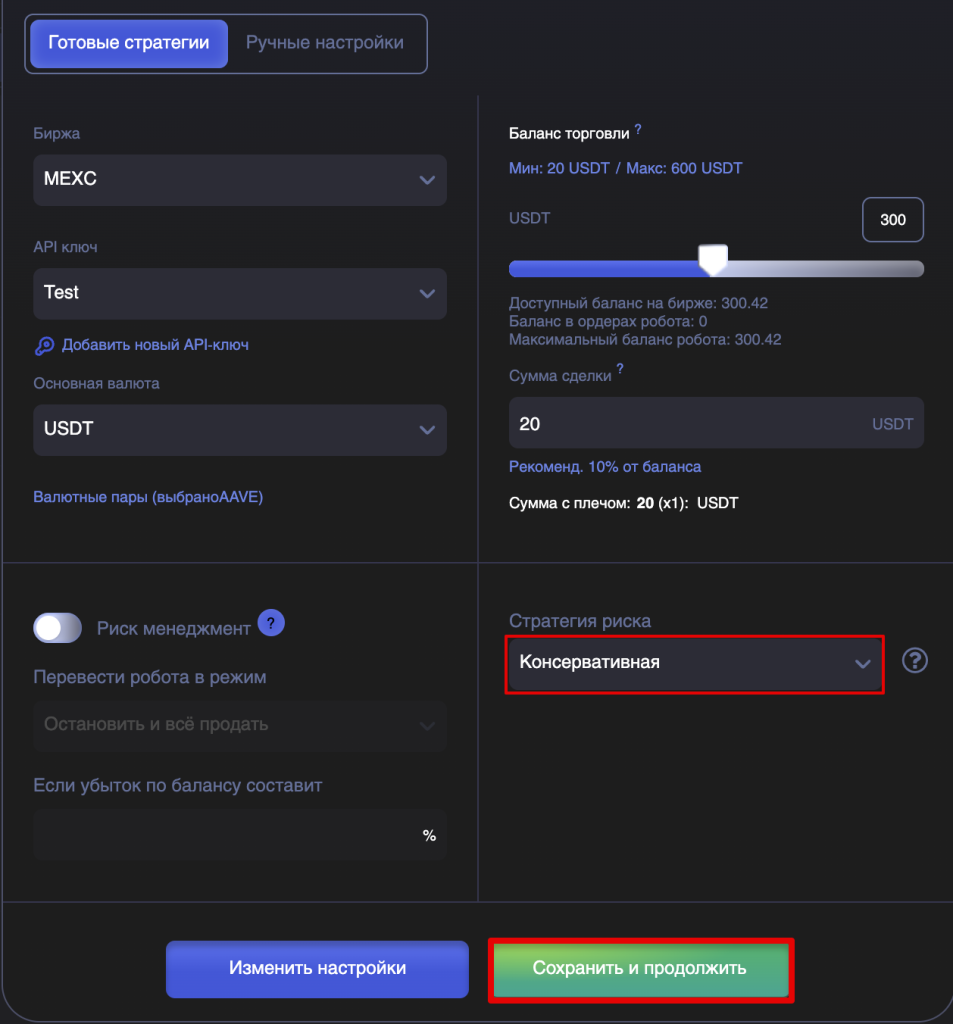The width and height of the screenshot is (953, 1024).
Task: Click USDT trading balance slider handle
Action: point(713,260)
